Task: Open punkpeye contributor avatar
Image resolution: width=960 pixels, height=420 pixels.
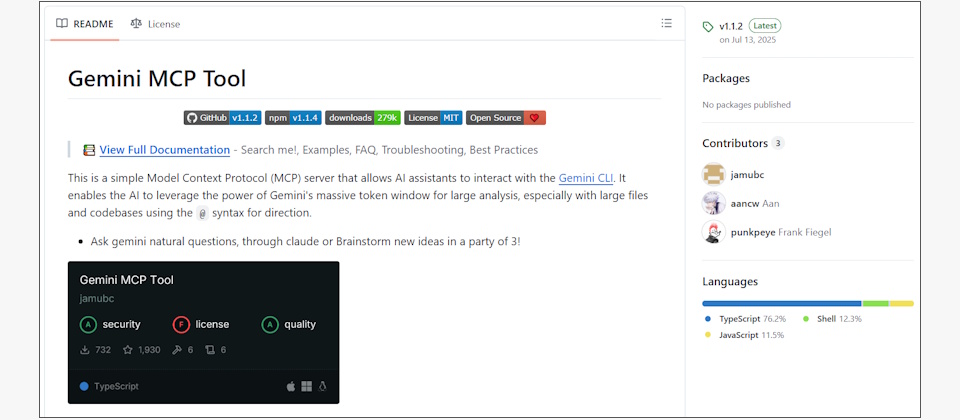Action: click(713, 232)
